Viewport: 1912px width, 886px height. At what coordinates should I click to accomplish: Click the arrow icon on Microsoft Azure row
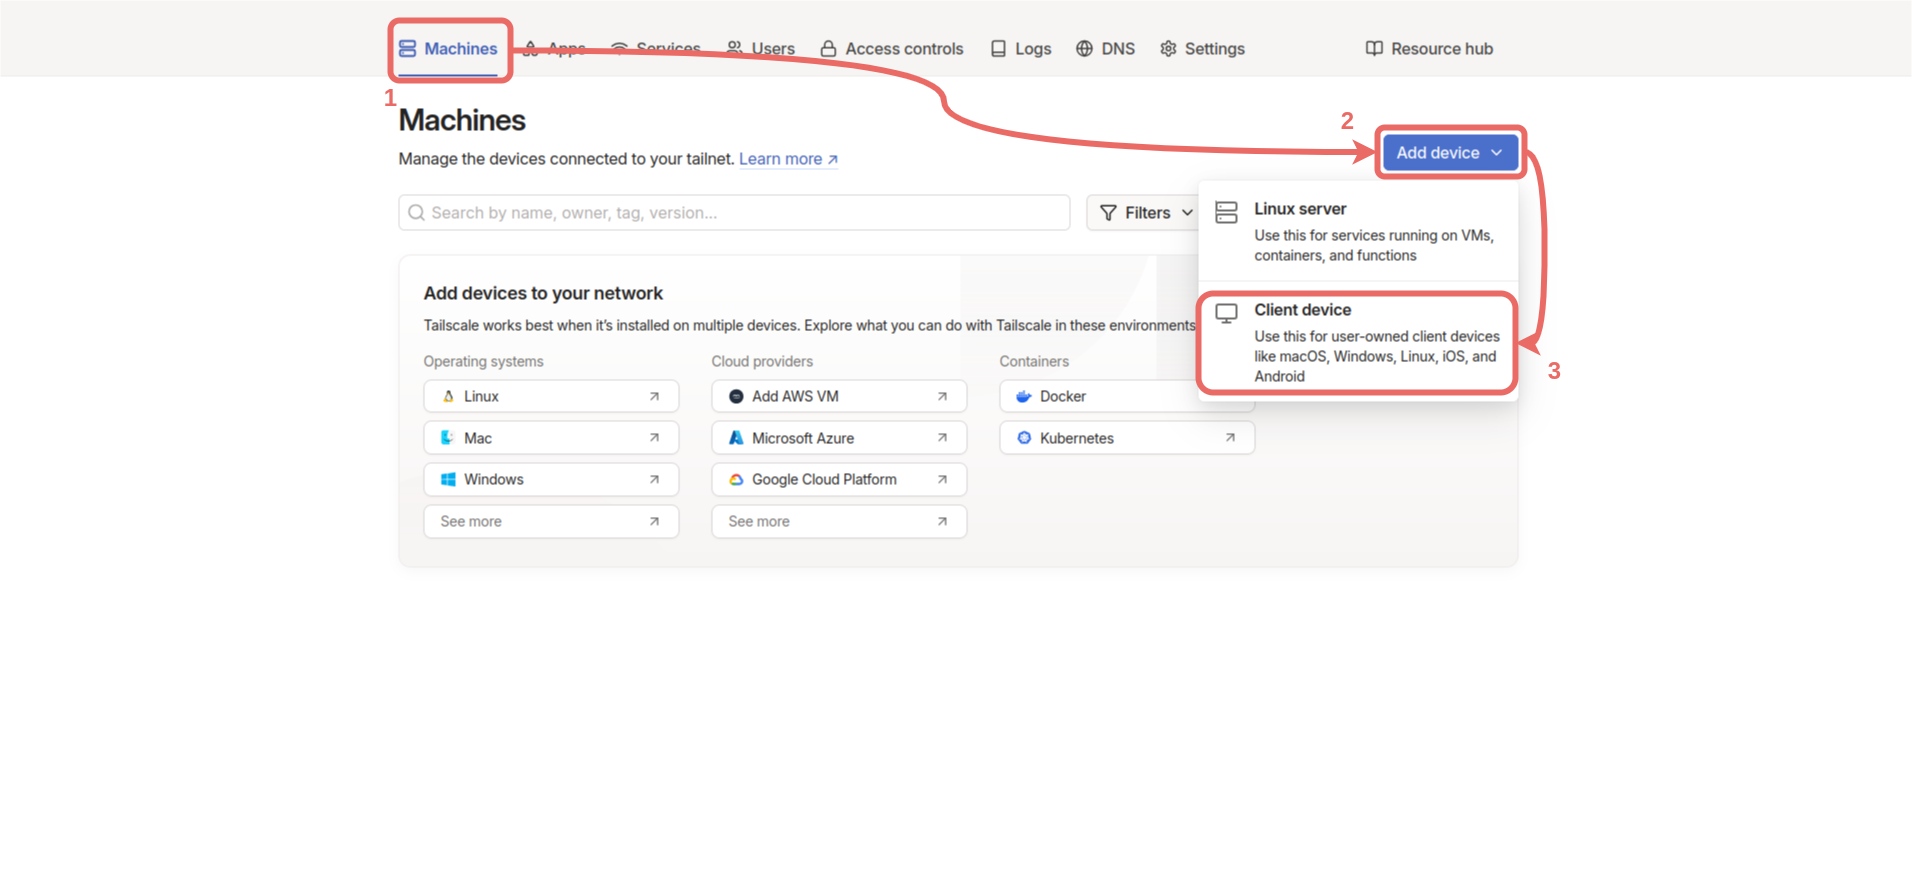coord(942,438)
